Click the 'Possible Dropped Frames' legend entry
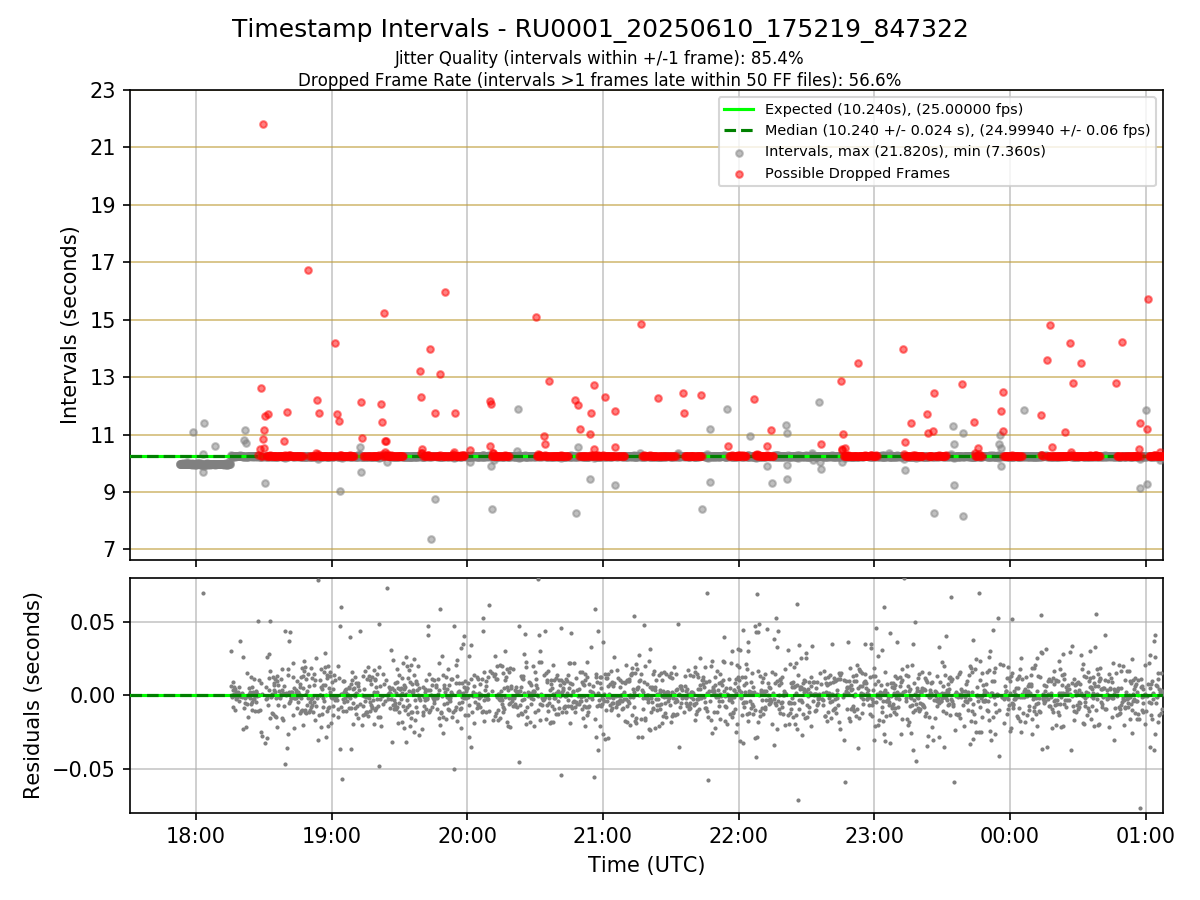Image resolution: width=1200 pixels, height=900 pixels. pyautogui.click(x=857, y=173)
